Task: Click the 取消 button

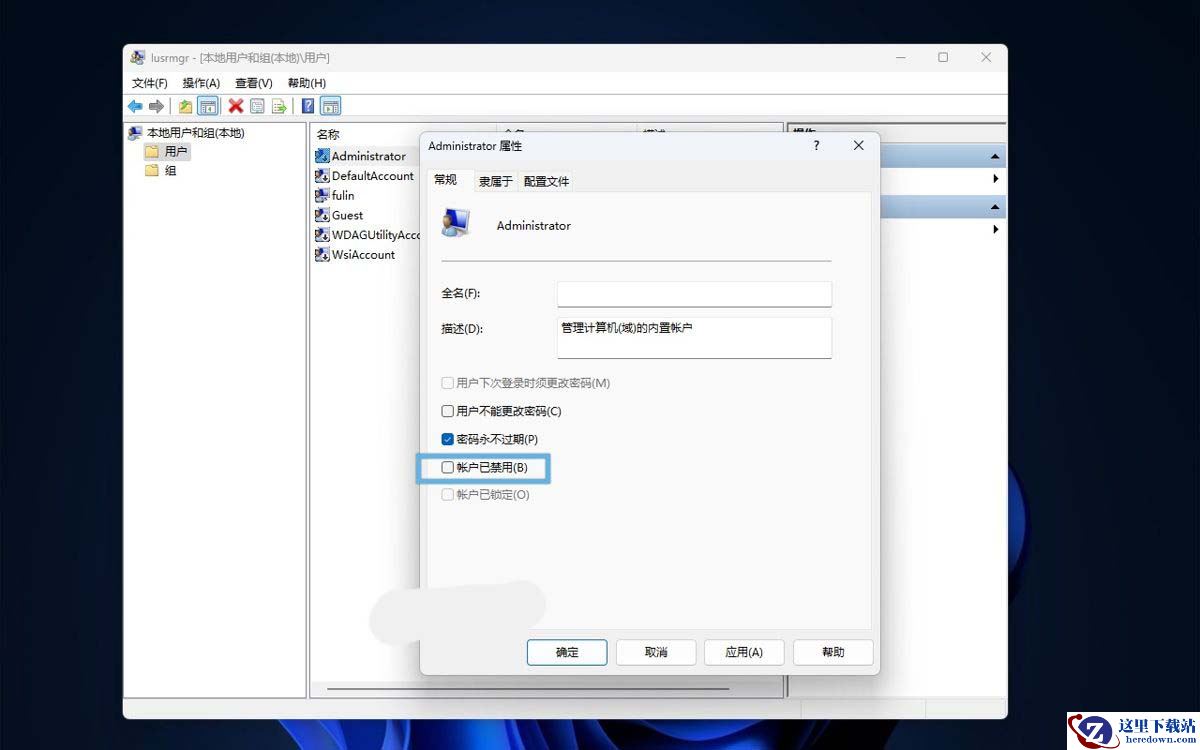Action: [x=656, y=652]
